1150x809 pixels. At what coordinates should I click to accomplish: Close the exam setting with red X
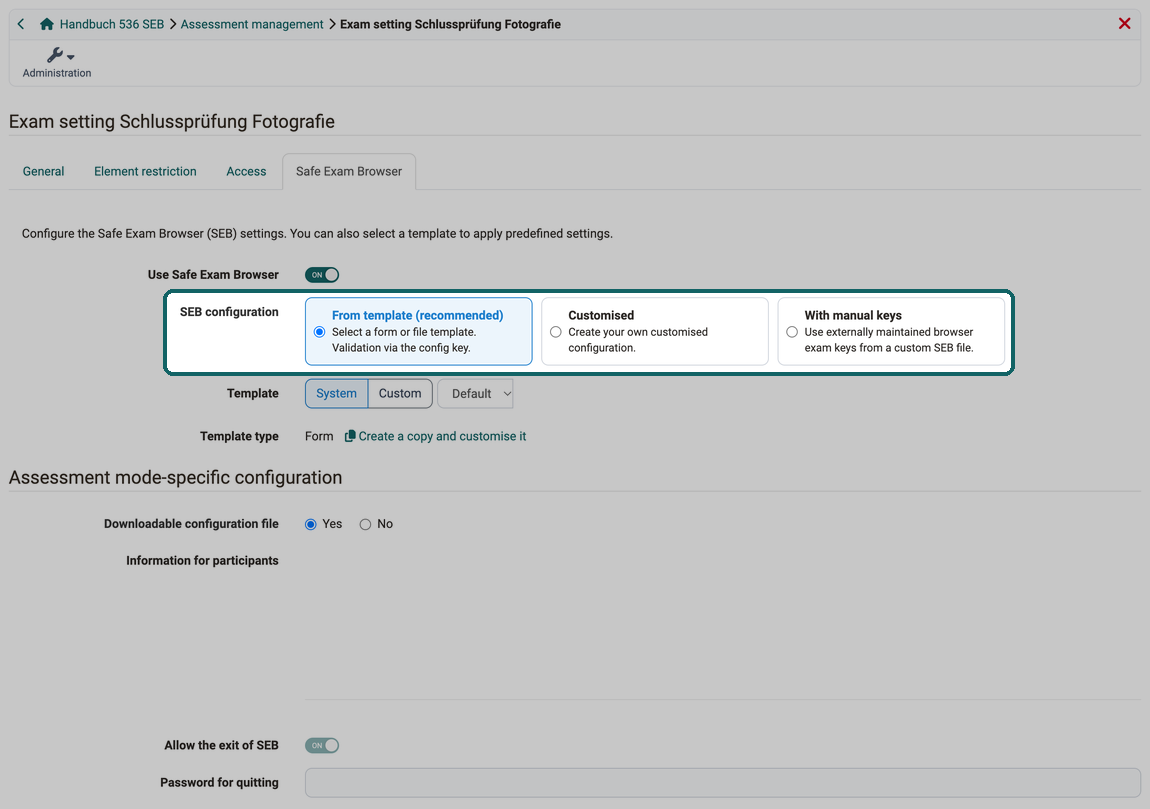pos(1124,23)
